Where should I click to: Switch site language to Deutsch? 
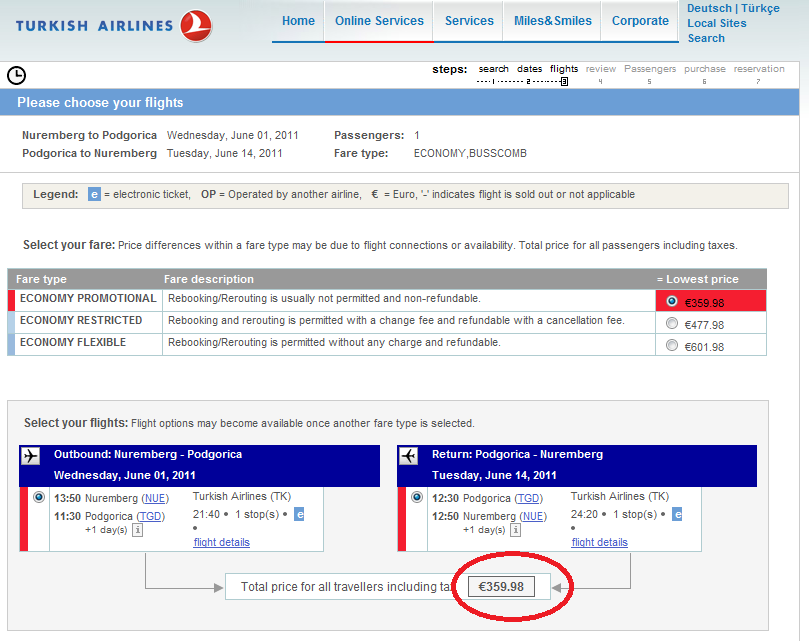click(709, 8)
